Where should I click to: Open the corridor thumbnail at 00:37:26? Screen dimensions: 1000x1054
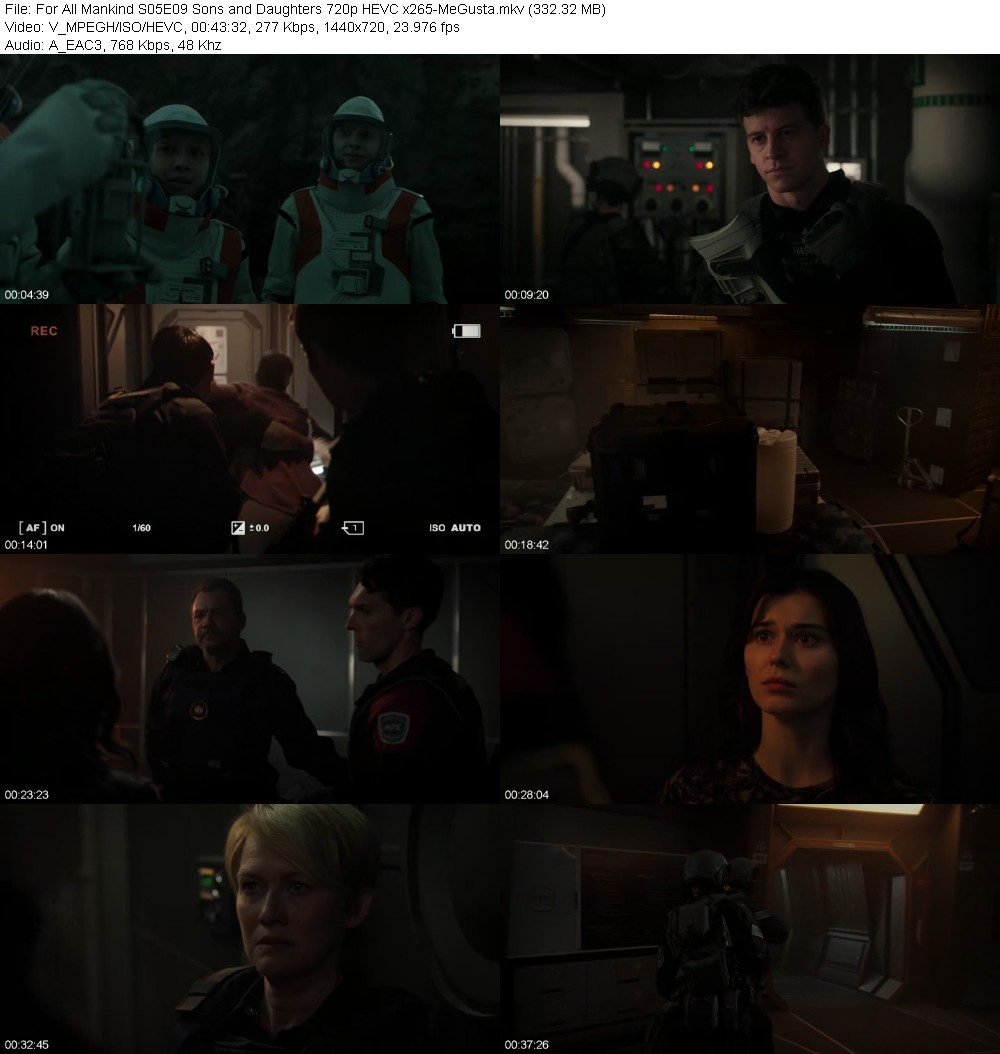click(x=750, y=929)
